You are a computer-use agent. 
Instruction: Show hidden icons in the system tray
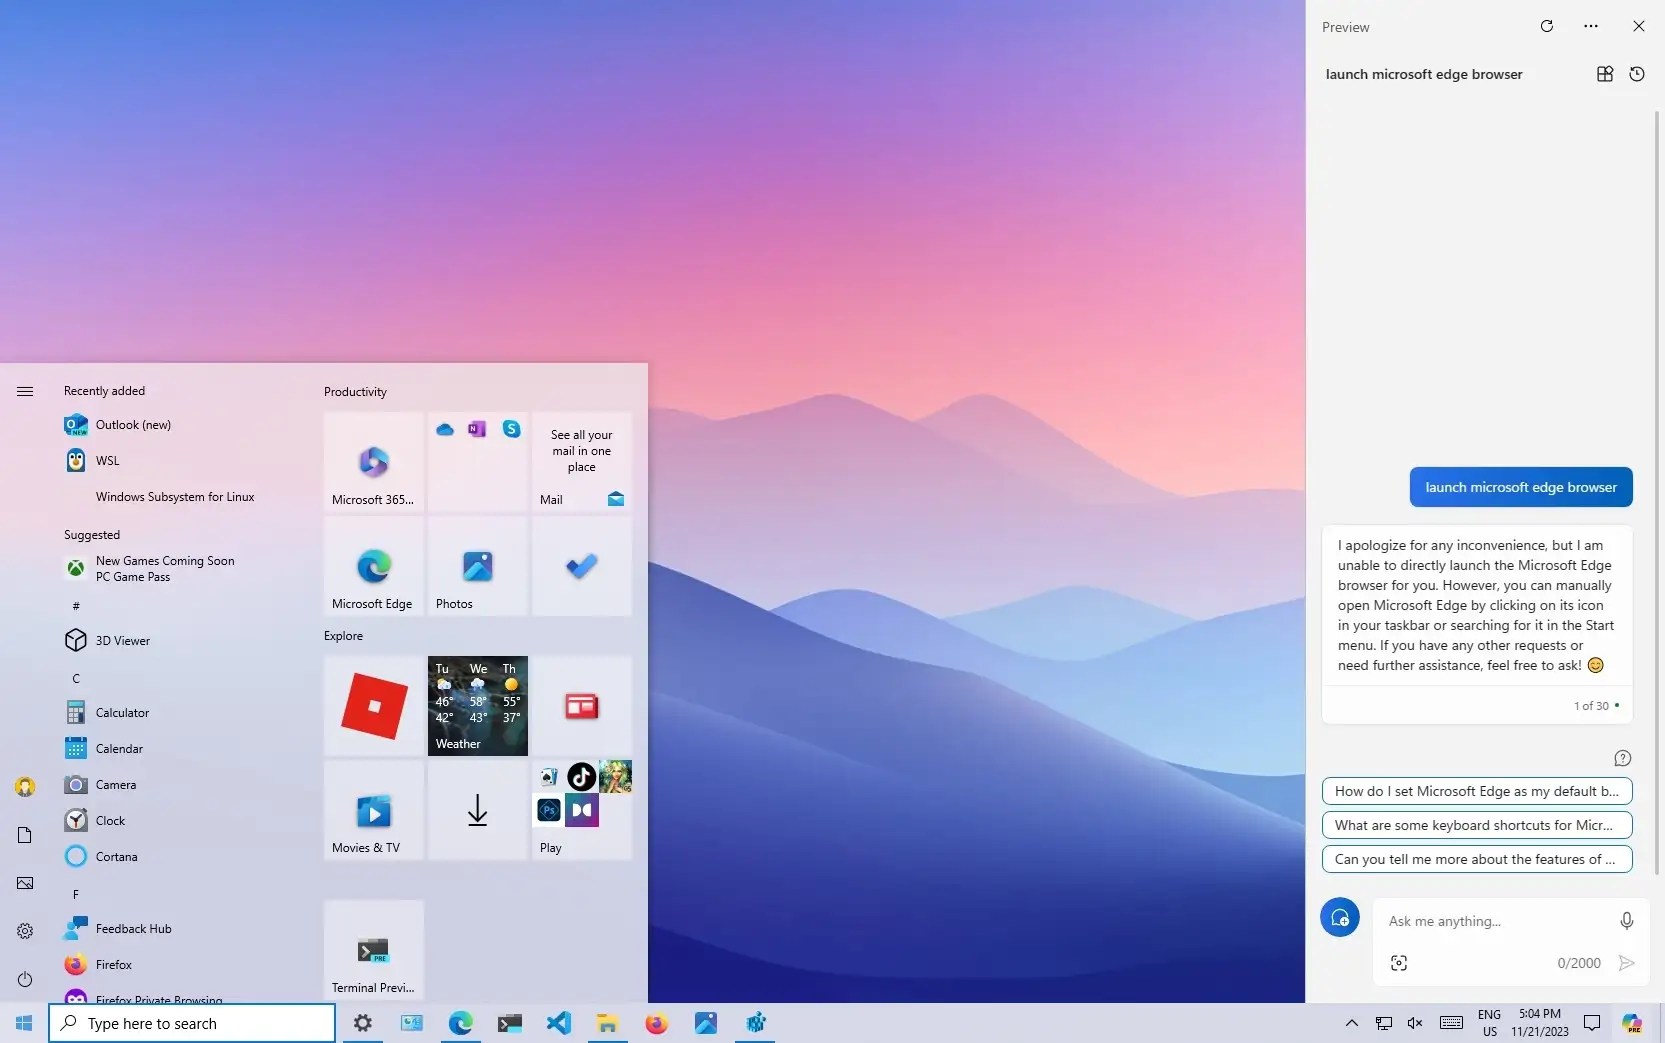[1351, 1023]
